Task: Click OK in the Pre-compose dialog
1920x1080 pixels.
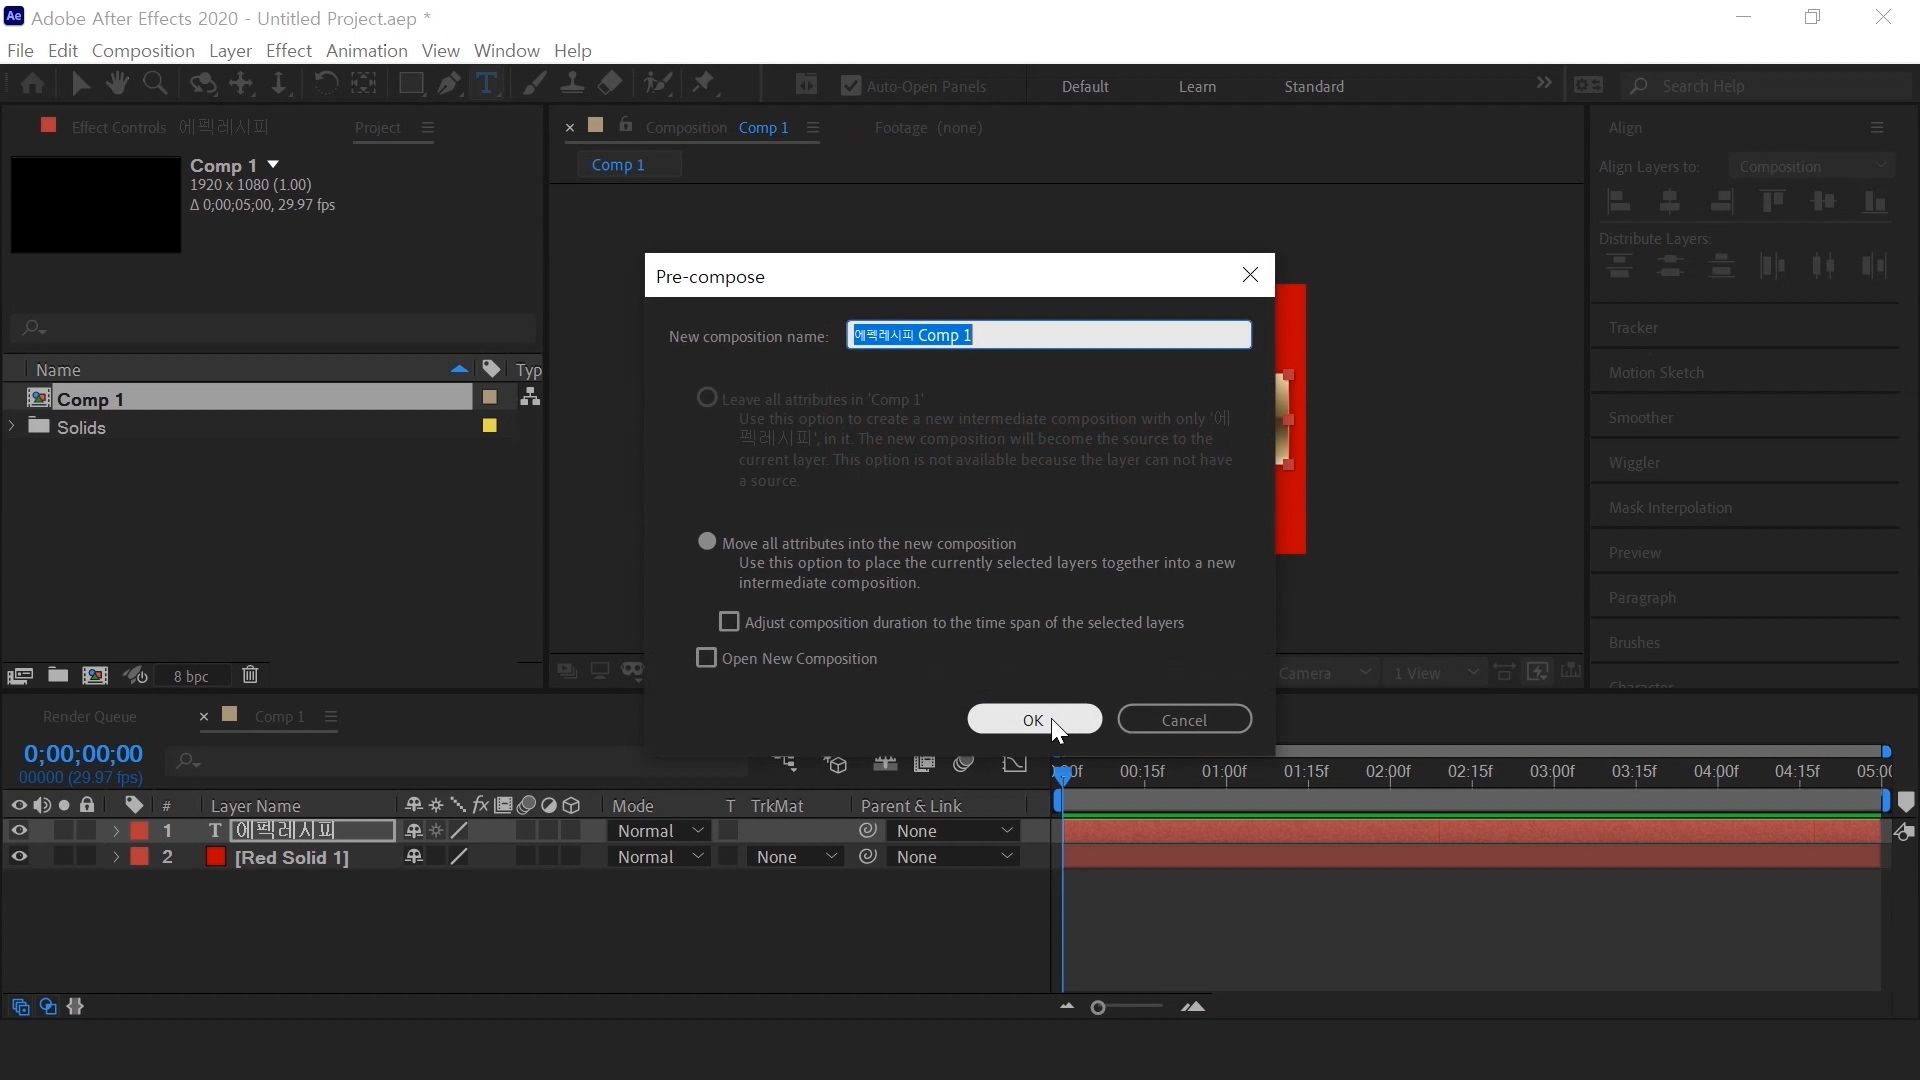Action: [x=1034, y=719]
